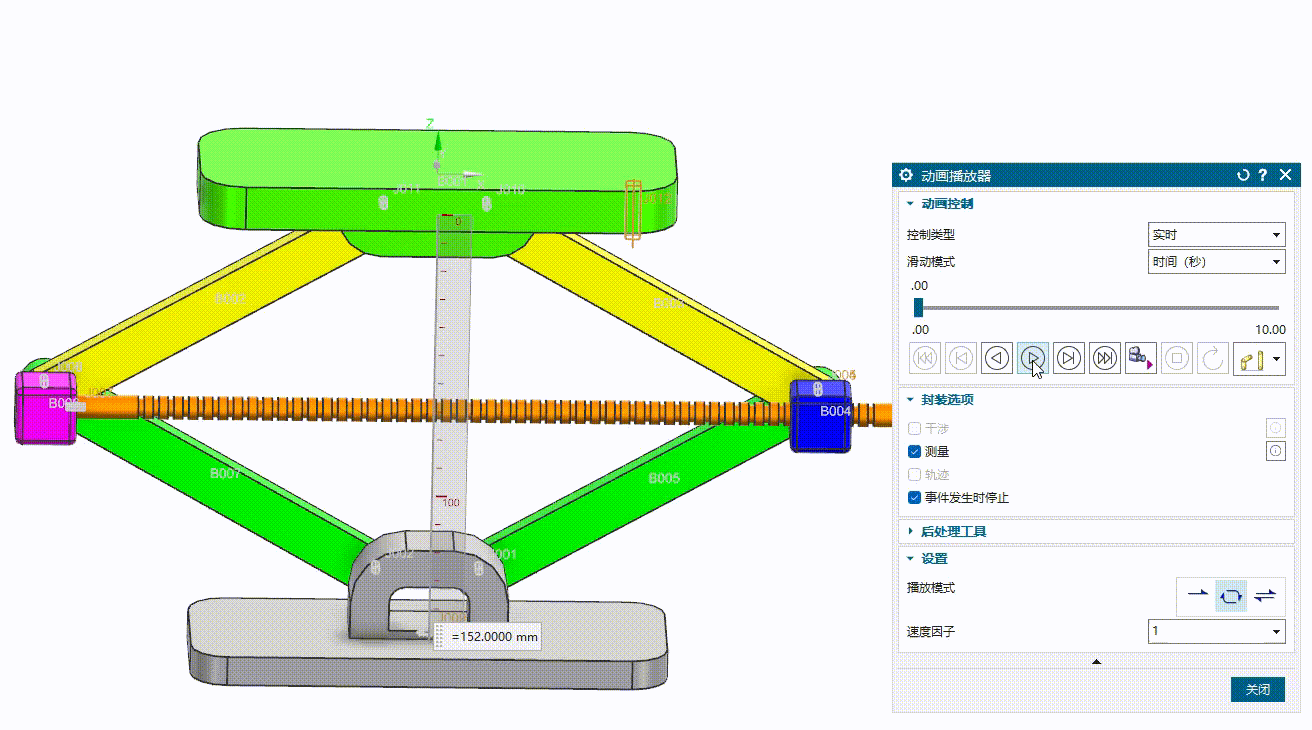Open measurement info button beside 测量
This screenshot has height=730, width=1312.
[x=1275, y=452]
